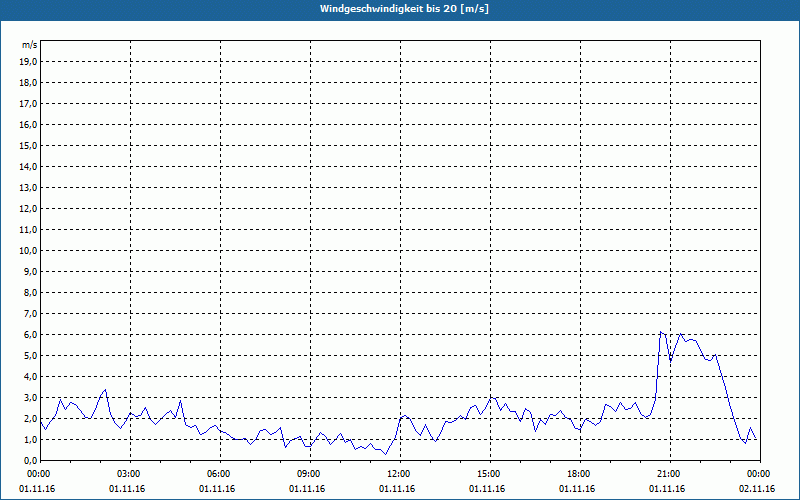Image resolution: width=800 pixels, height=500 pixels.
Task: Click the 10,0 y-axis label
Action: 28,251
